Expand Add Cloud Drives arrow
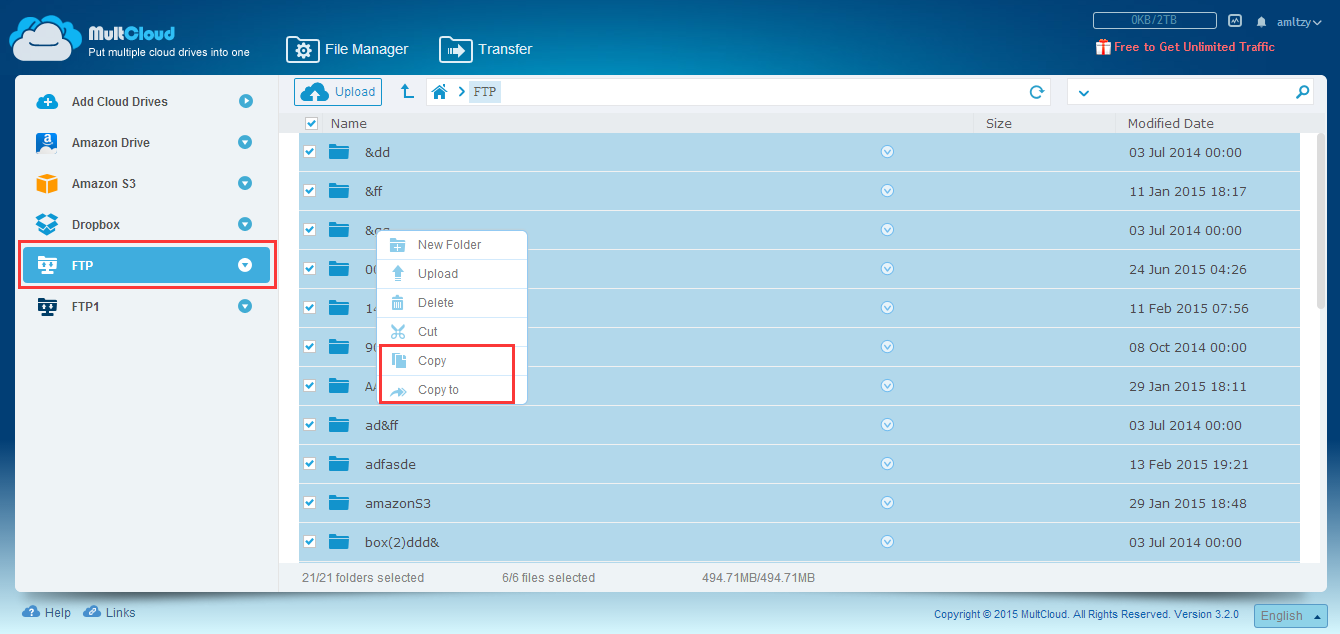This screenshot has height=634, width=1340. (x=245, y=101)
